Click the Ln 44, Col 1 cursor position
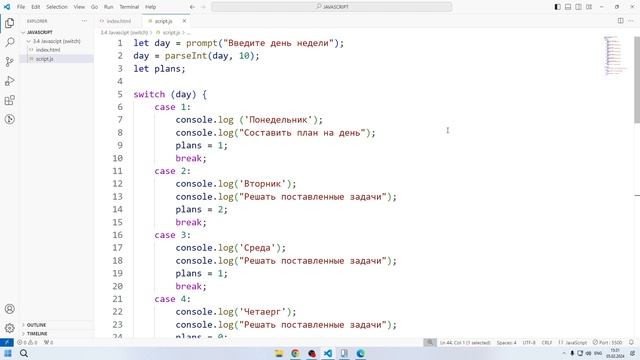The image size is (640, 360). click(465, 342)
